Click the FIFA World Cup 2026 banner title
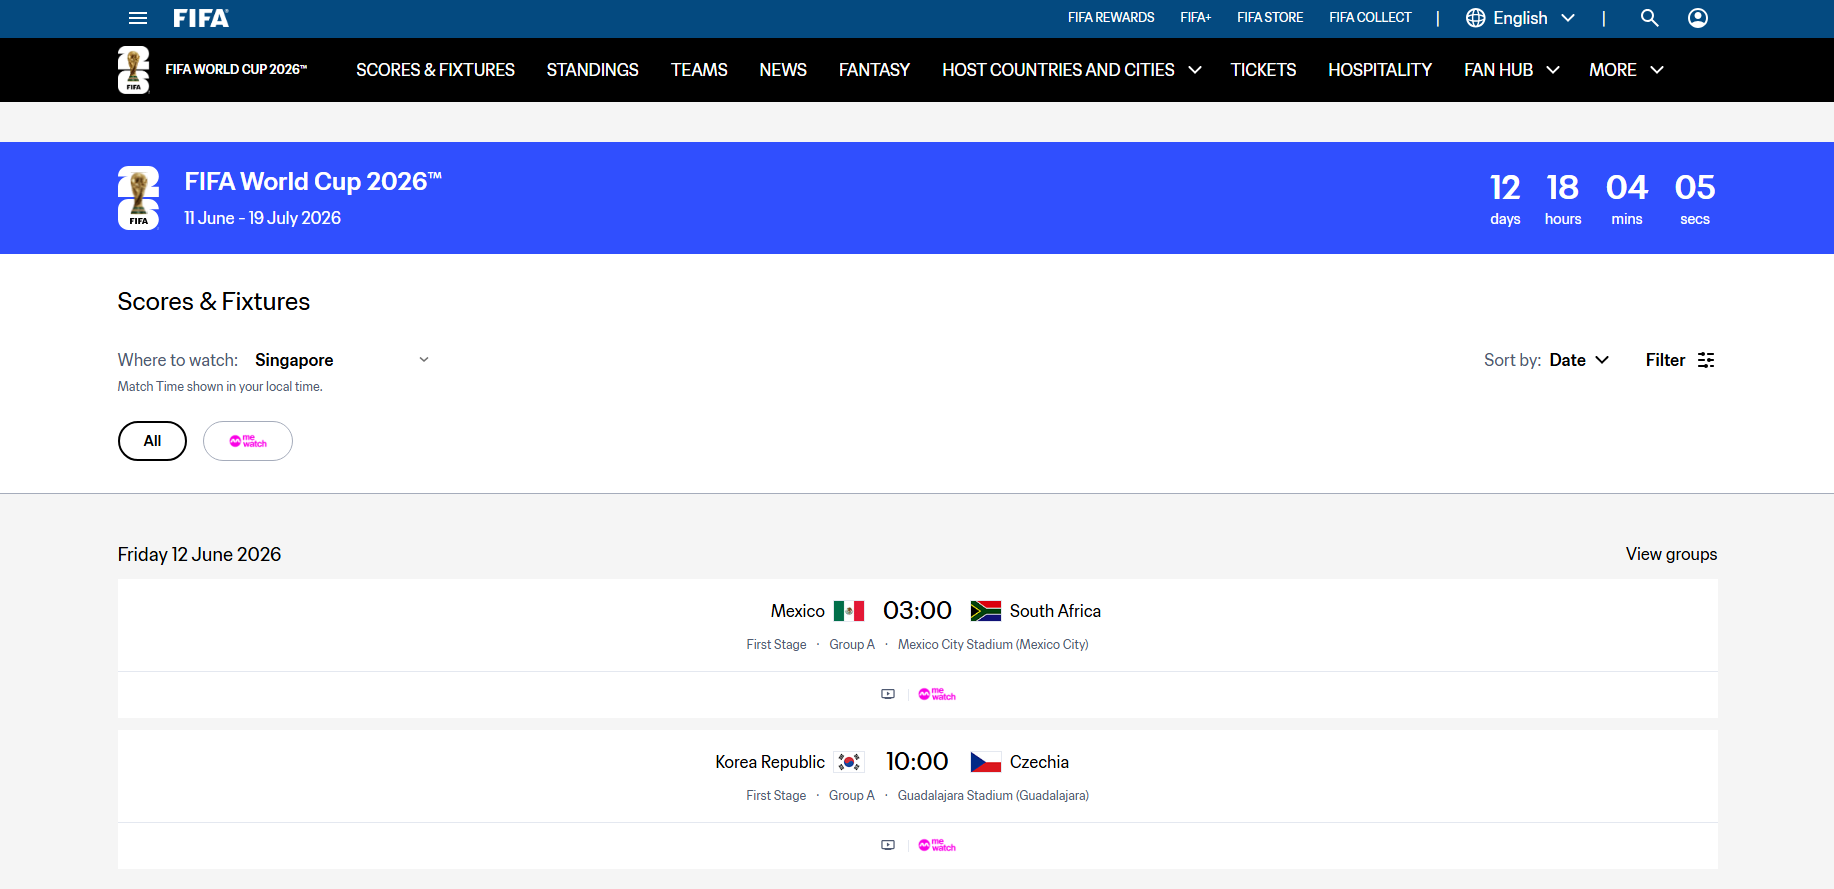Image resolution: width=1834 pixels, height=889 pixels. pyautogui.click(x=313, y=181)
